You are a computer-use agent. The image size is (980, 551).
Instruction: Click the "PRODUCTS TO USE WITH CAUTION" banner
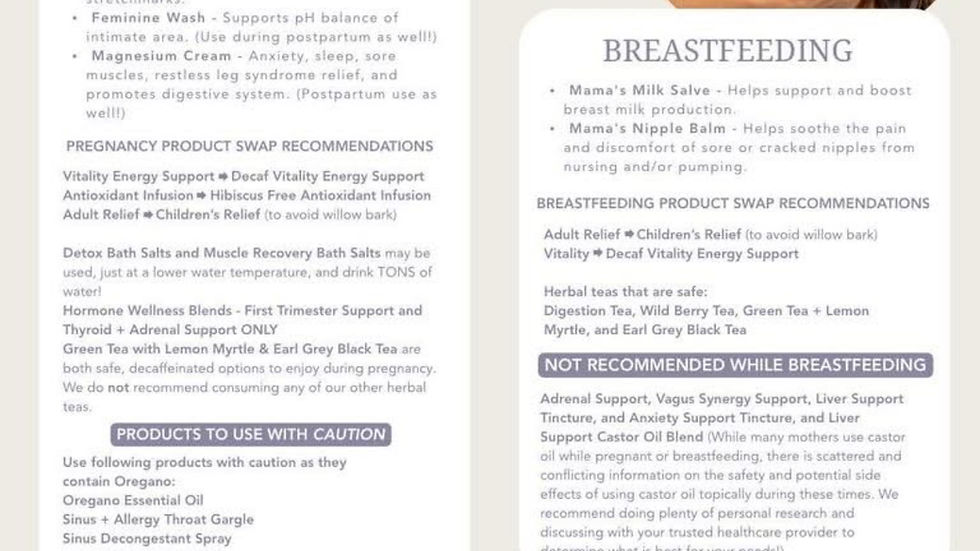[x=250, y=434]
